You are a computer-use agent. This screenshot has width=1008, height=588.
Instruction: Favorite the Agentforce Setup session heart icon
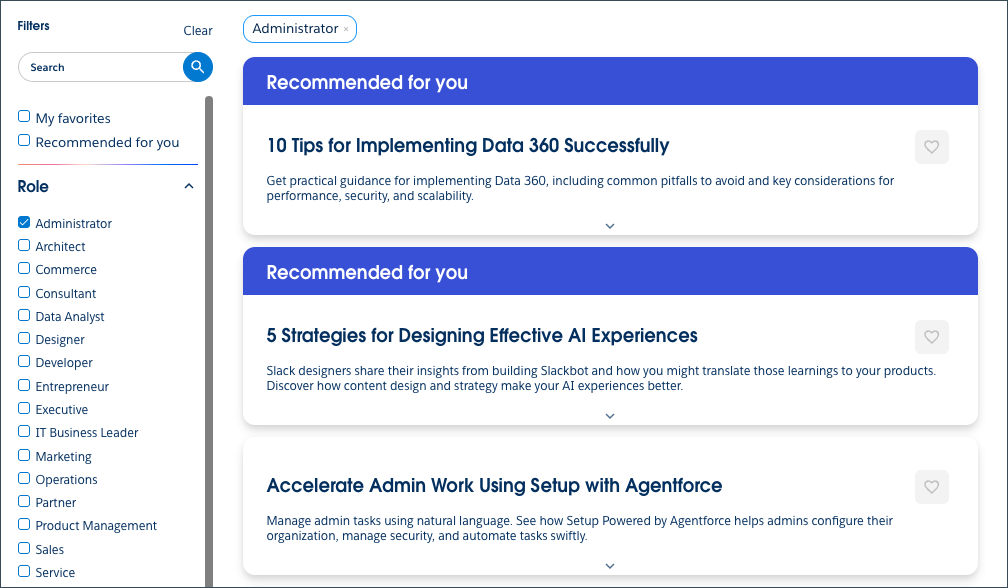pos(931,487)
